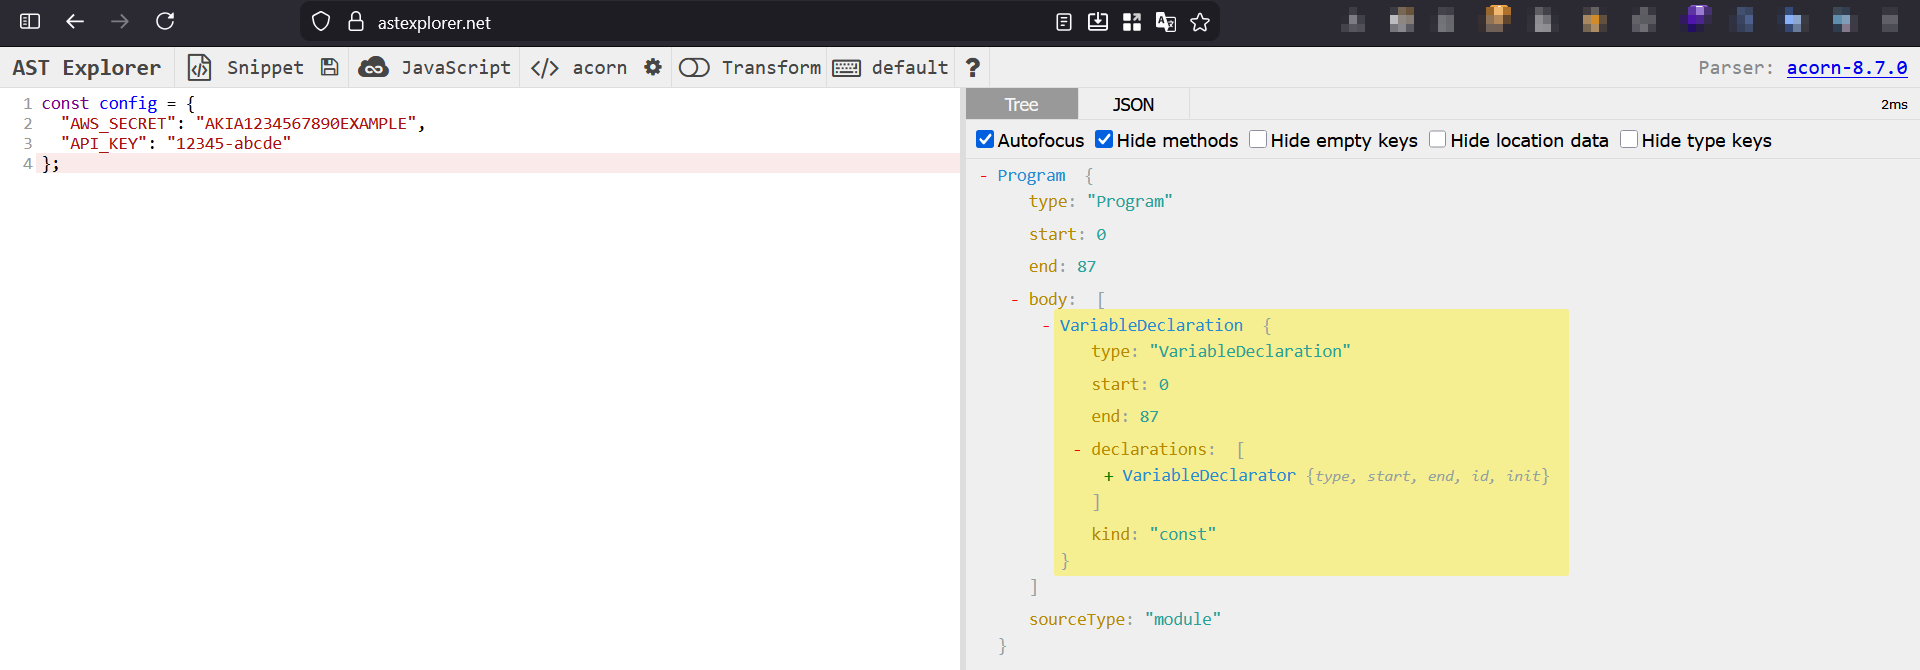Open help question mark icon
1920x670 pixels.
(972, 67)
